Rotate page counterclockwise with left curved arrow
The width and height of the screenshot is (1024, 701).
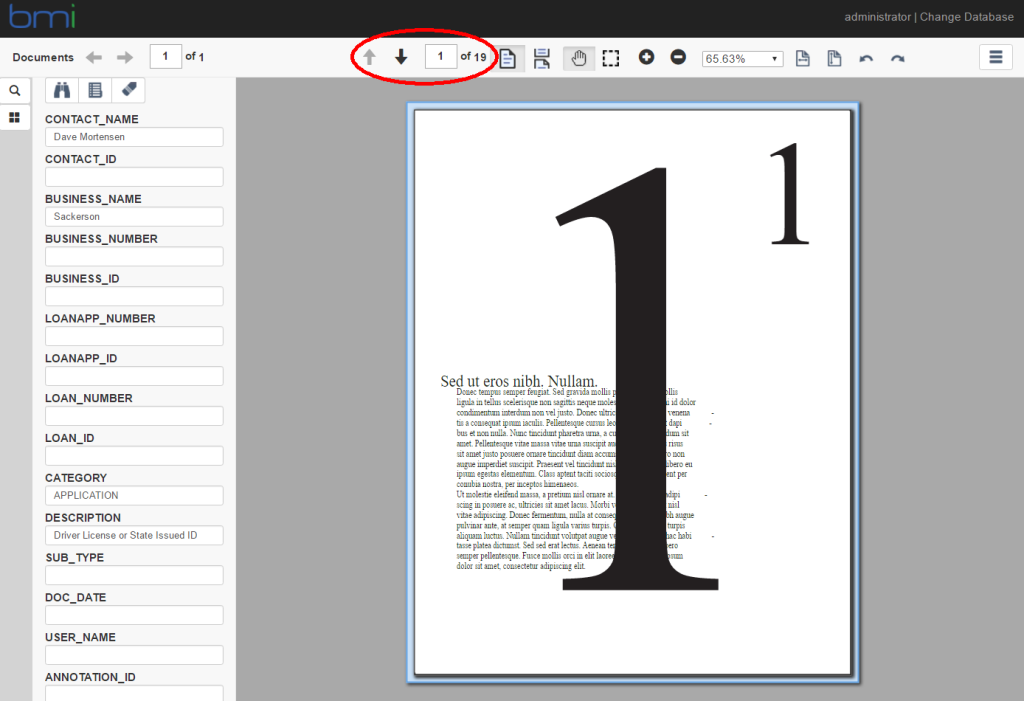tap(866, 59)
